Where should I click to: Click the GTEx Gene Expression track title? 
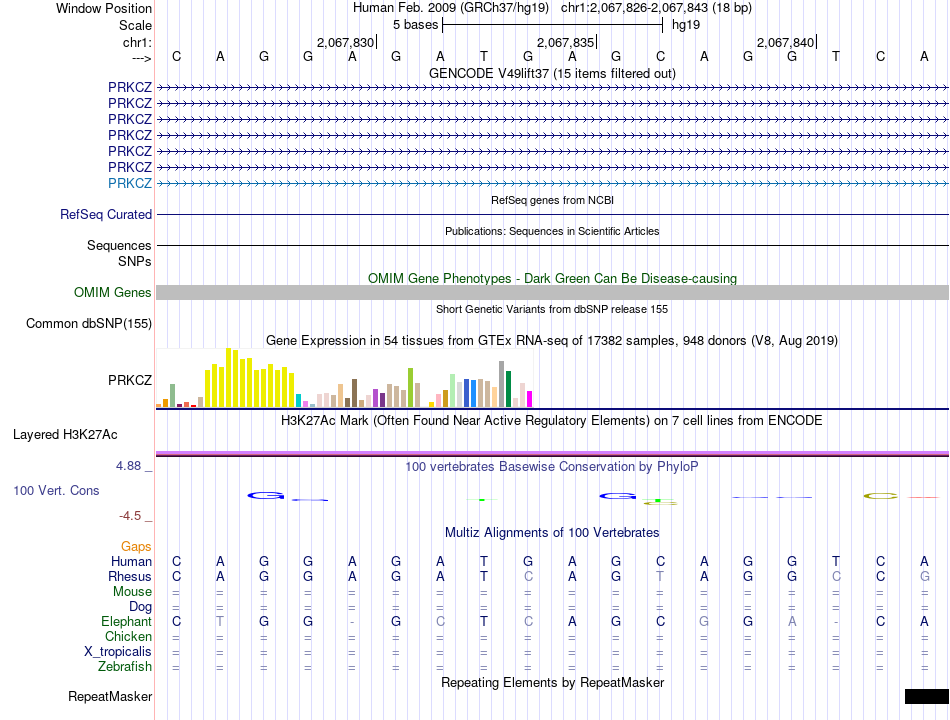point(552,341)
